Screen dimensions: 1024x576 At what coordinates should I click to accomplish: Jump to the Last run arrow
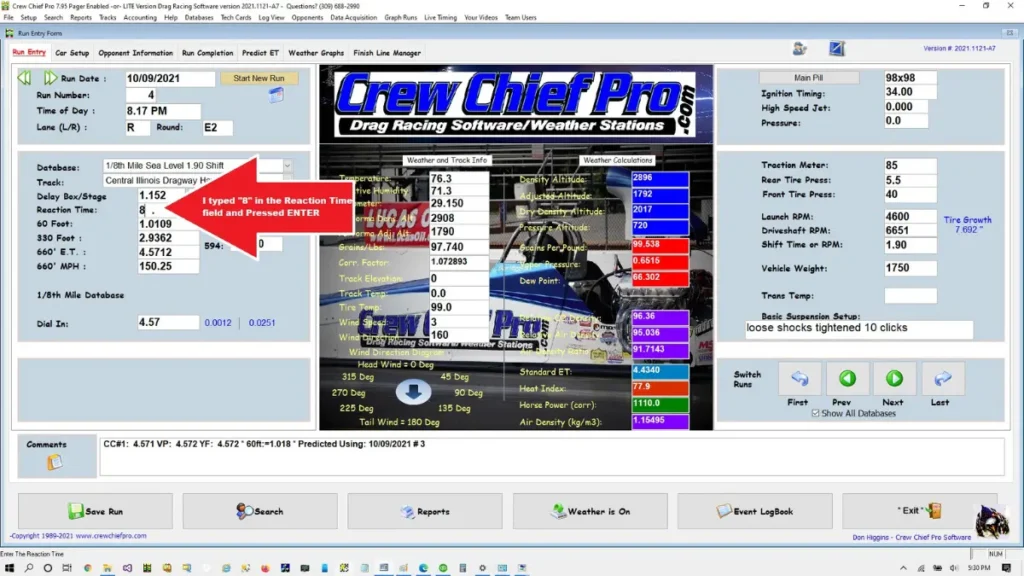942,379
